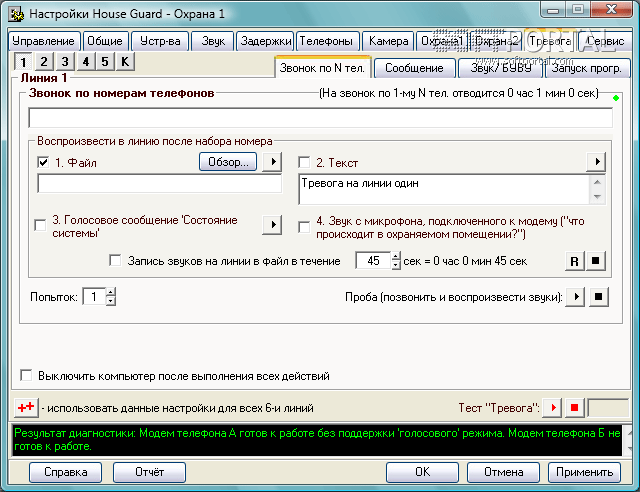The width and height of the screenshot is (640, 492).
Task: Focus the phone numbers input field
Action: (320, 118)
